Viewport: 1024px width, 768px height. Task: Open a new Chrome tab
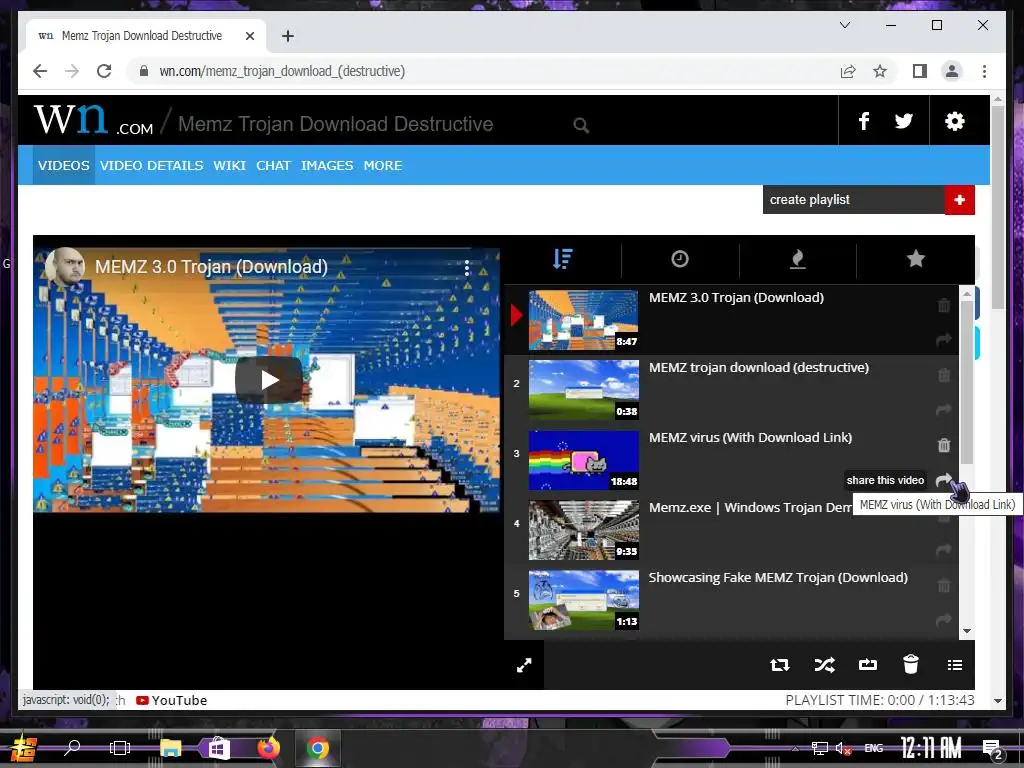(x=287, y=36)
